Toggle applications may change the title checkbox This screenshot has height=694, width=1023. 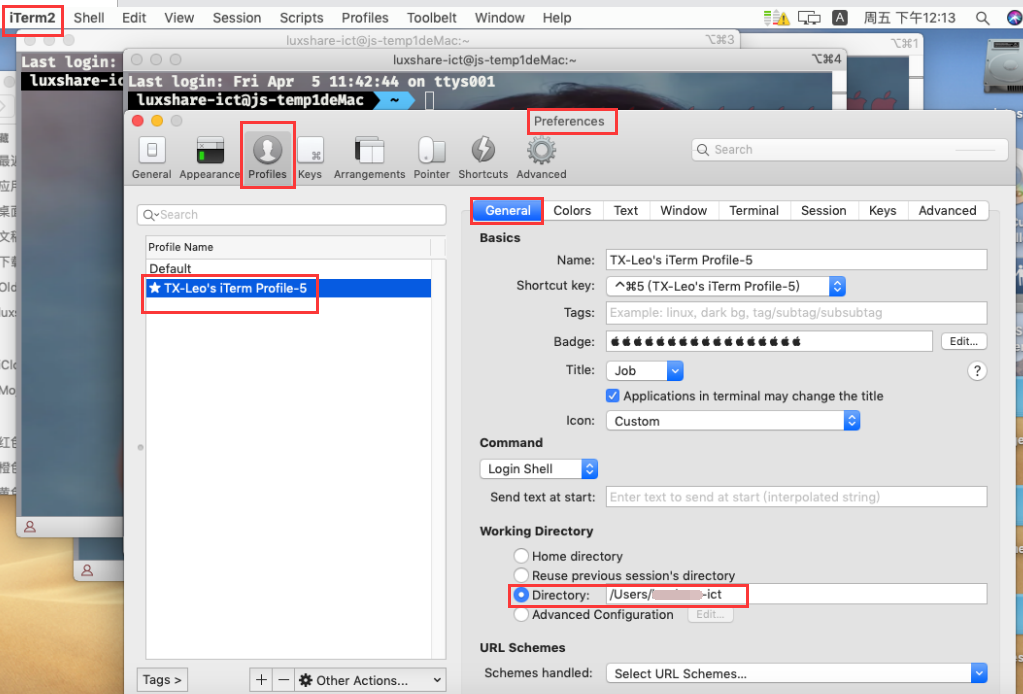pos(613,396)
